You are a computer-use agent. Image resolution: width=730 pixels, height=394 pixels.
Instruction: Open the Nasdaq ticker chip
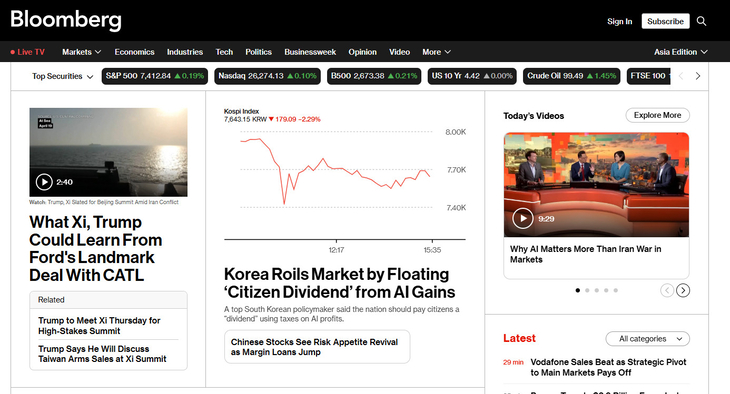[x=267, y=76]
